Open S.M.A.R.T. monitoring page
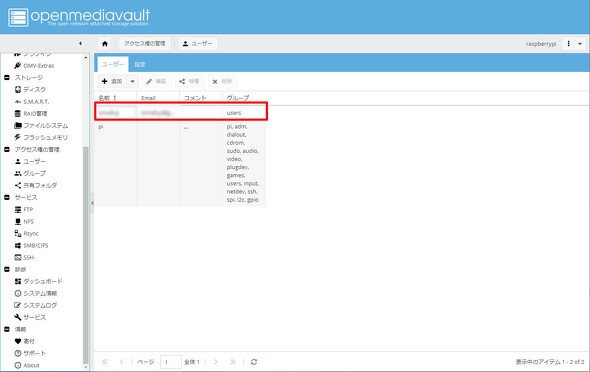590x372 pixels. (x=32, y=102)
